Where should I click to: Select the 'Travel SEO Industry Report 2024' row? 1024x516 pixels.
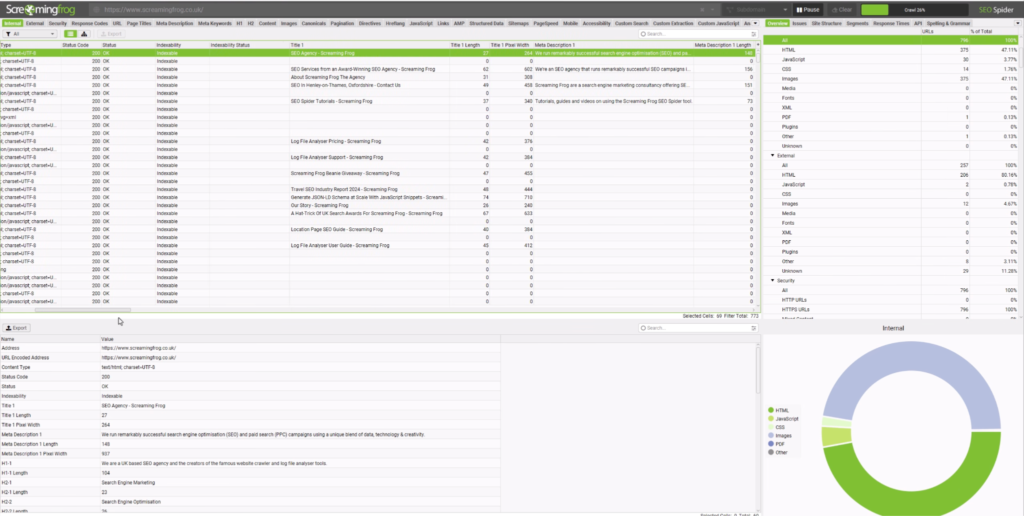point(377,189)
